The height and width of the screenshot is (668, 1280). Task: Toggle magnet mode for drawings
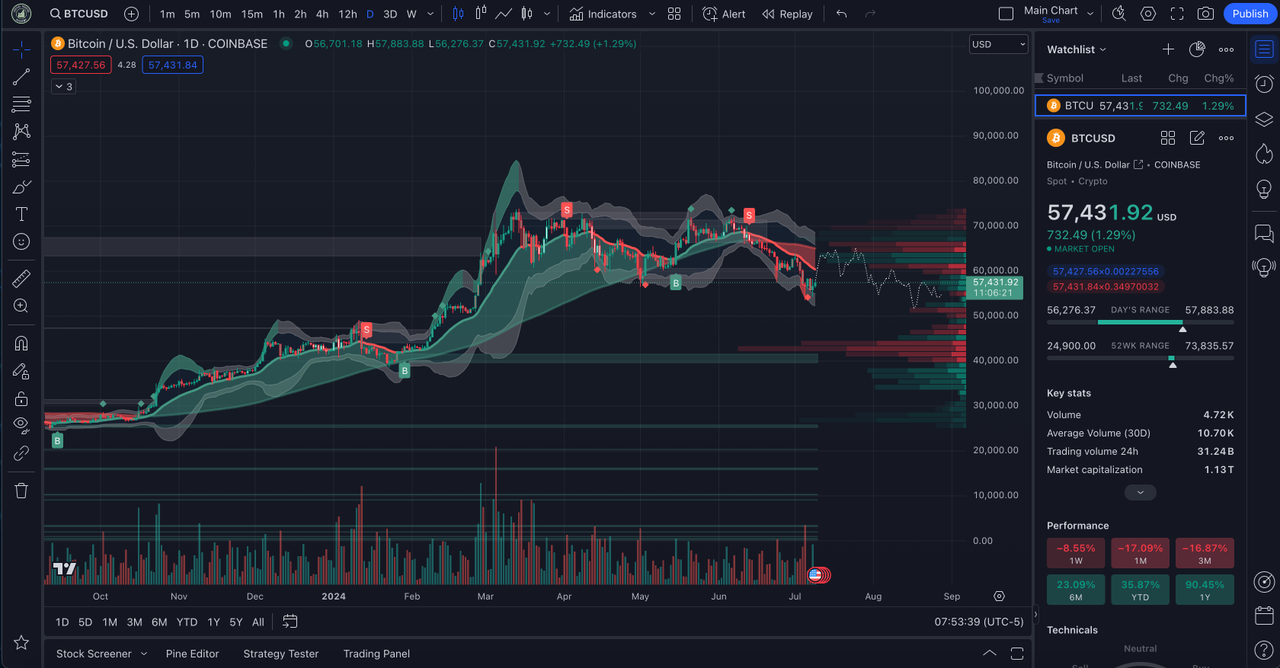(x=21, y=343)
